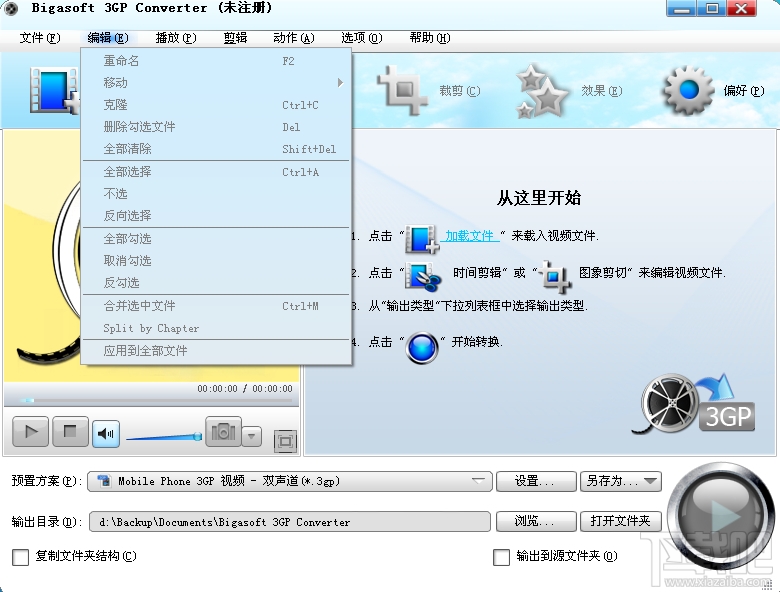780x592 pixels.
Task: Click the 3GP film reel logo
Action: pos(694,405)
